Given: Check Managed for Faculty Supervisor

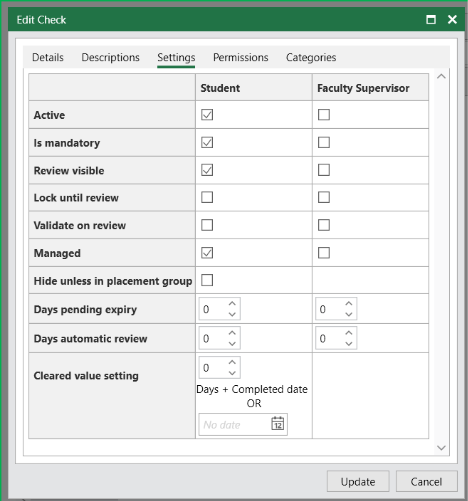Looking at the screenshot, I should point(324,253).
